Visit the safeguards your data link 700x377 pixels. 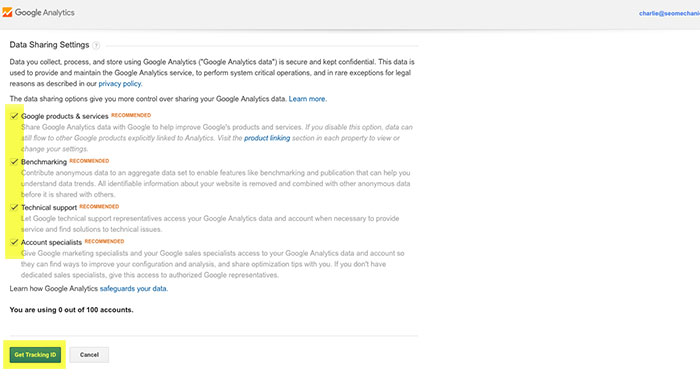pos(133,289)
